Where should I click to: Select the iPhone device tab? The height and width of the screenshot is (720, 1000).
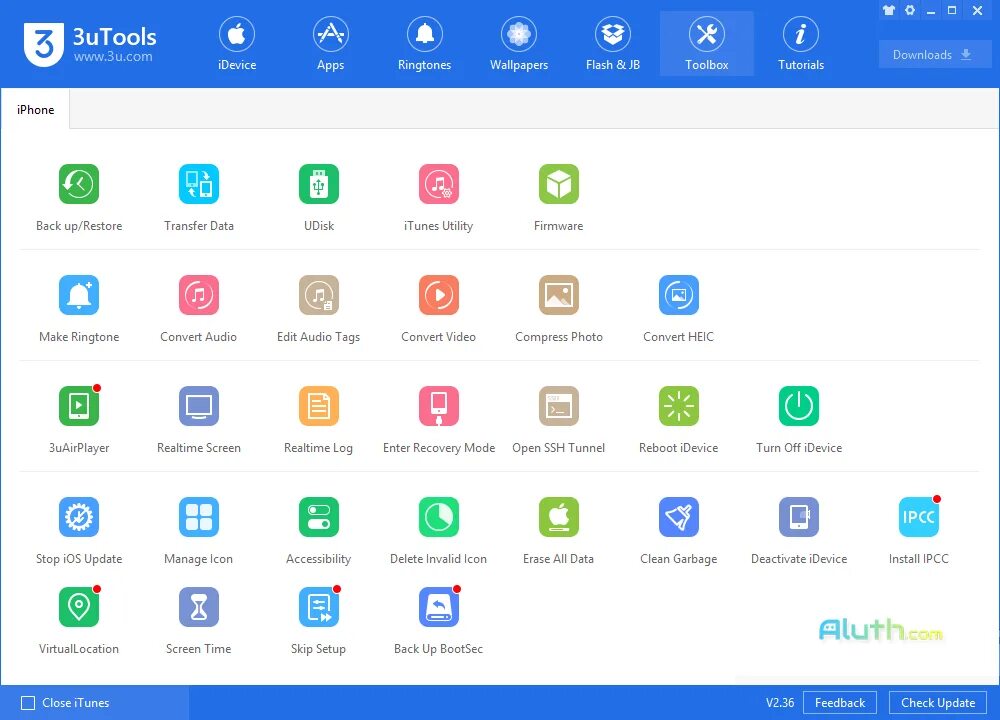[x=35, y=110]
